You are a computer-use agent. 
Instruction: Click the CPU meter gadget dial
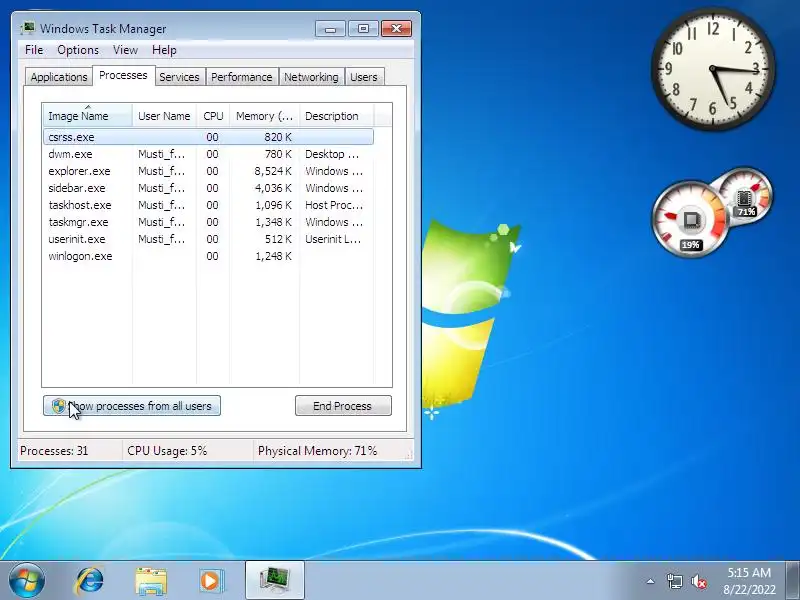(690, 219)
